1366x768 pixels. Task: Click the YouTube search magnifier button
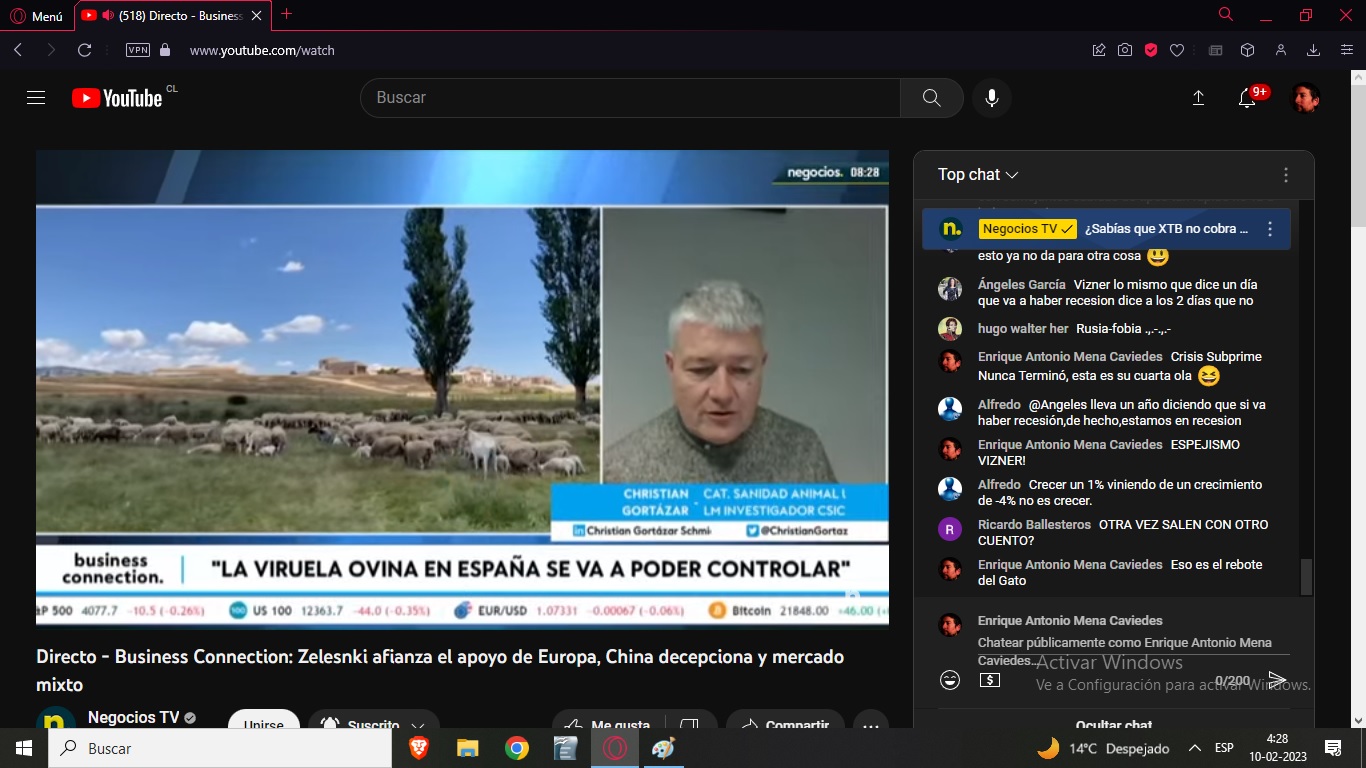932,97
